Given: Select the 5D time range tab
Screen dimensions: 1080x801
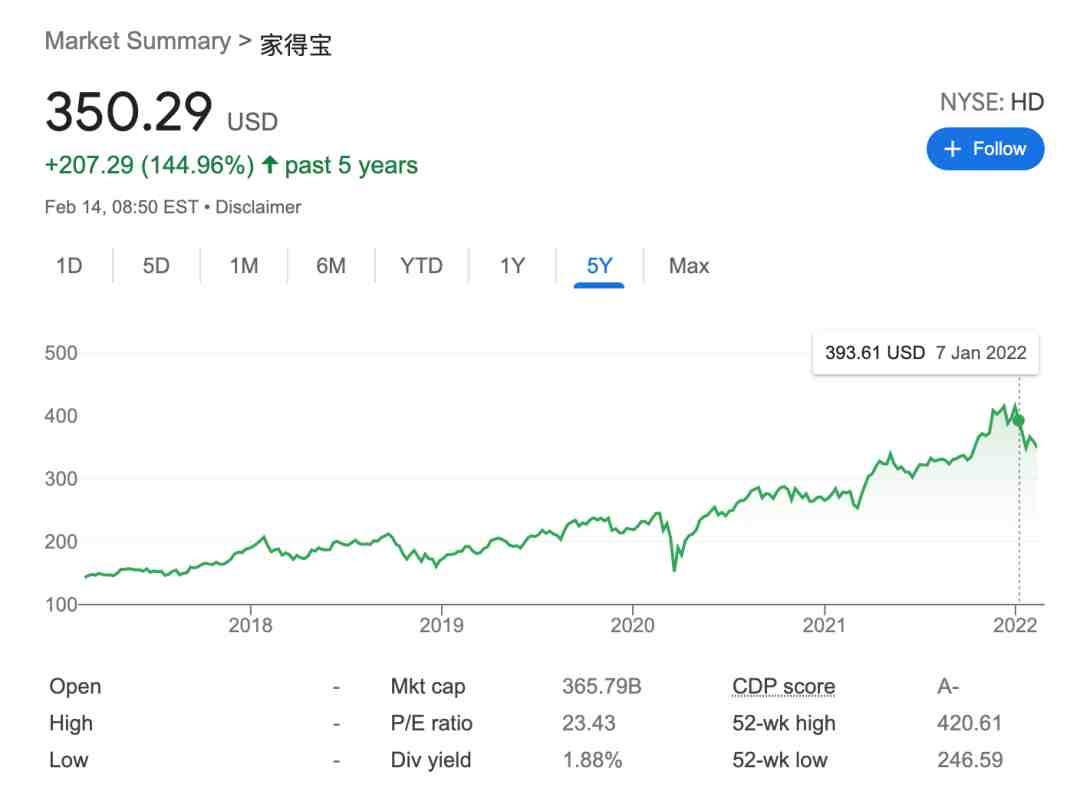Looking at the screenshot, I should pyautogui.click(x=156, y=266).
